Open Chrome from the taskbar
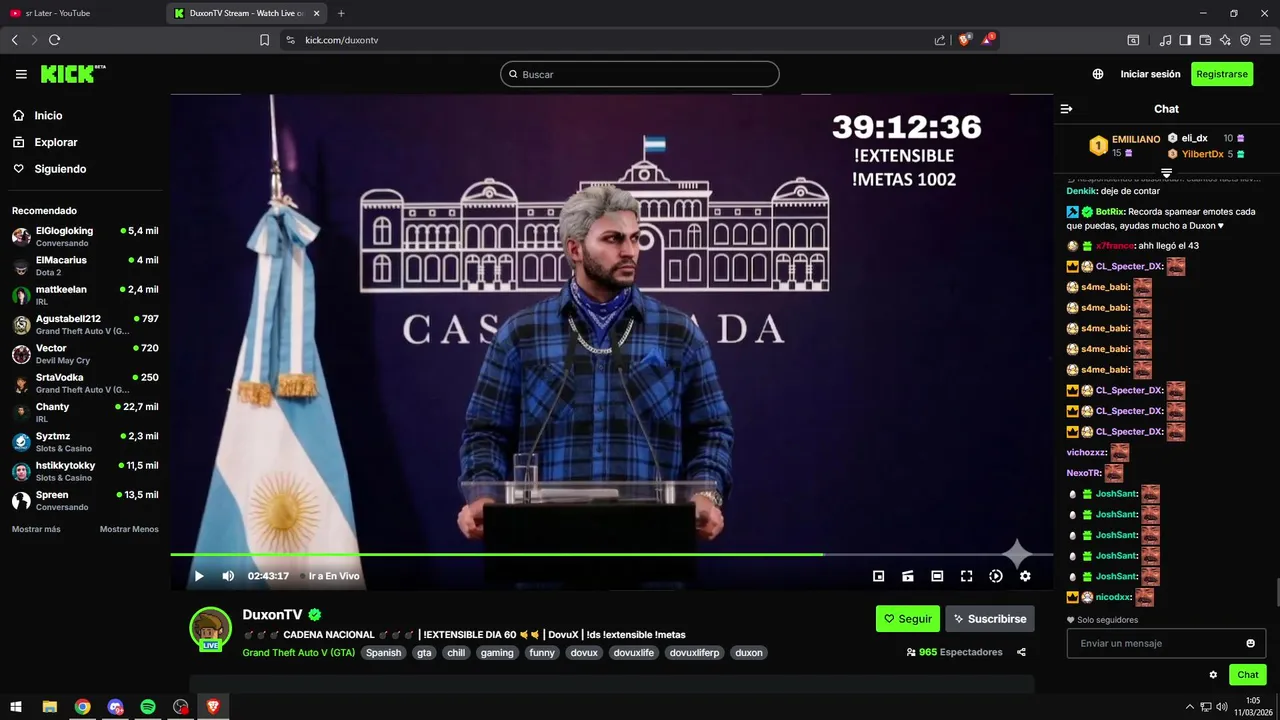Screen dimensions: 1280x720 pos(82,707)
